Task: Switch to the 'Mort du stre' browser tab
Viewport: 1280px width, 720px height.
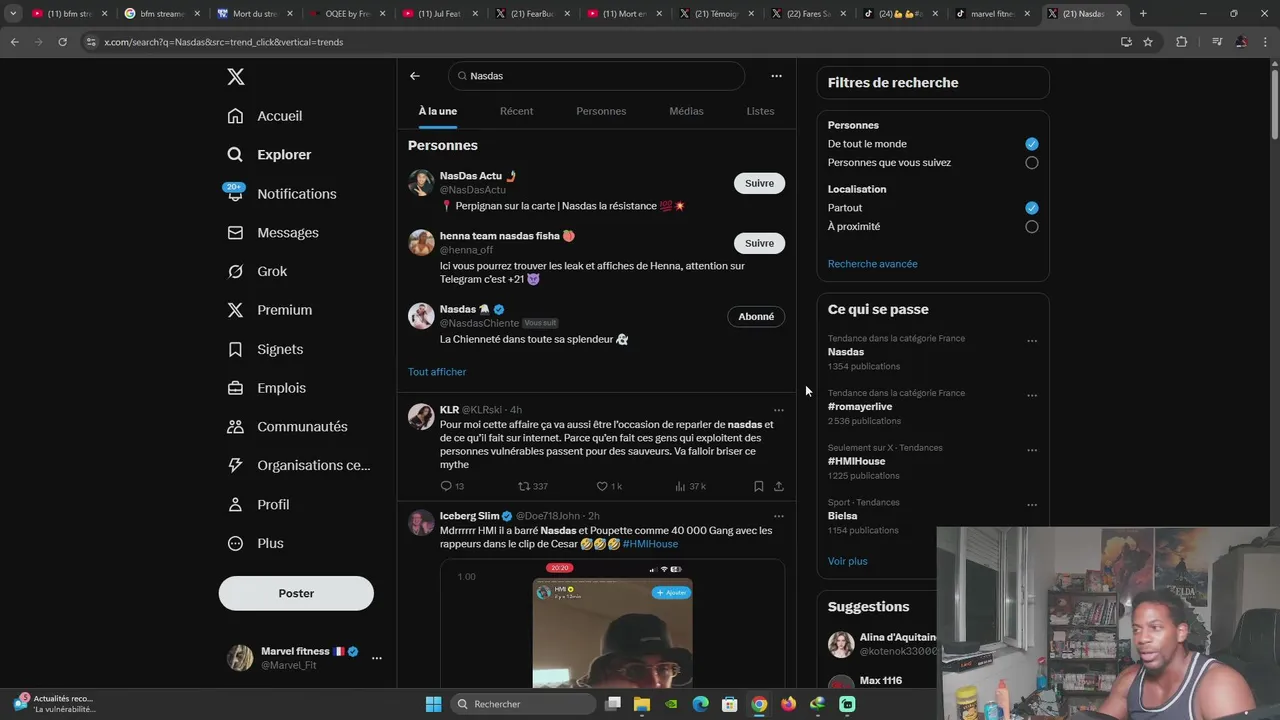Action: pyautogui.click(x=254, y=14)
